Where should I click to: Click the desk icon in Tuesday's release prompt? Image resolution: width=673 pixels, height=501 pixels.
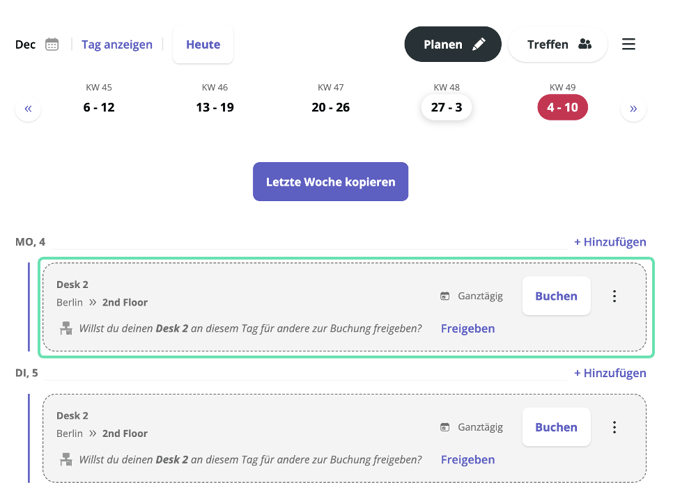tap(66, 459)
